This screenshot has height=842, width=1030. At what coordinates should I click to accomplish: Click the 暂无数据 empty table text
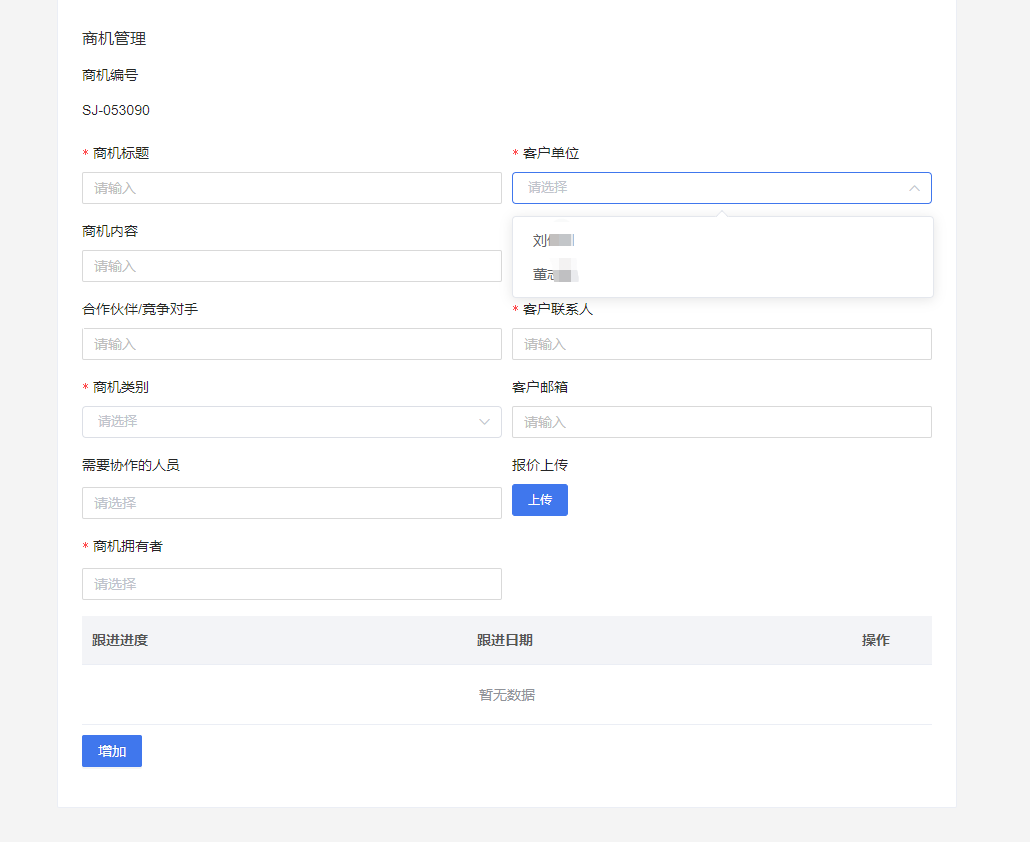[x=506, y=695]
